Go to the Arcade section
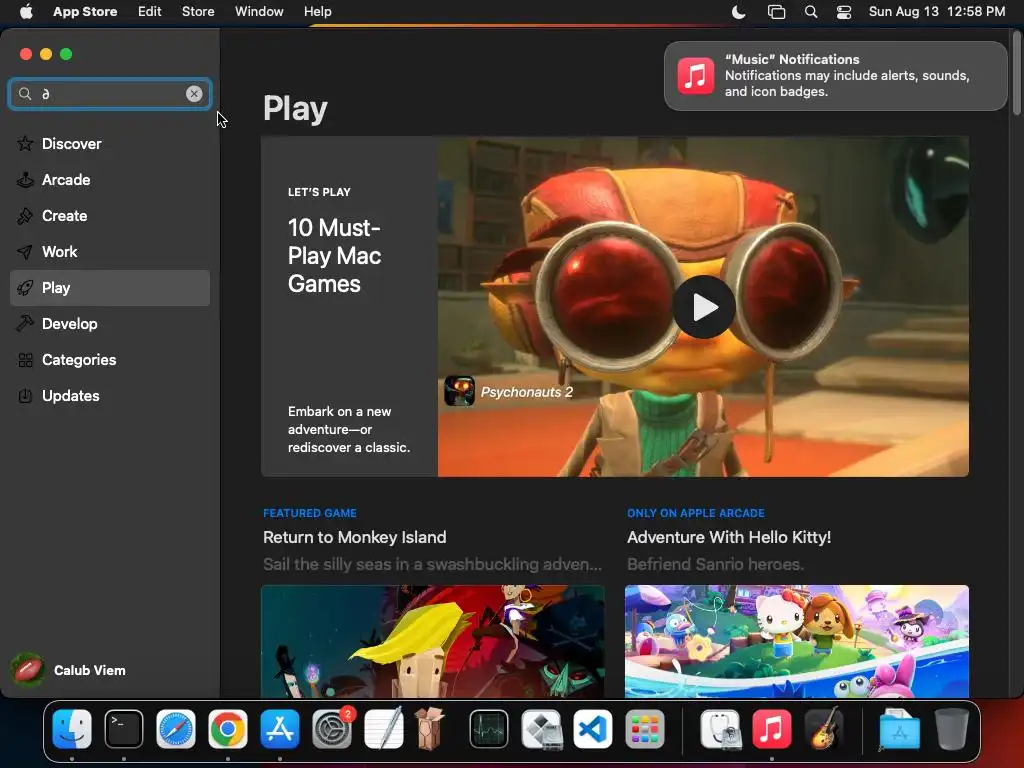This screenshot has height=768, width=1024. coord(110,180)
